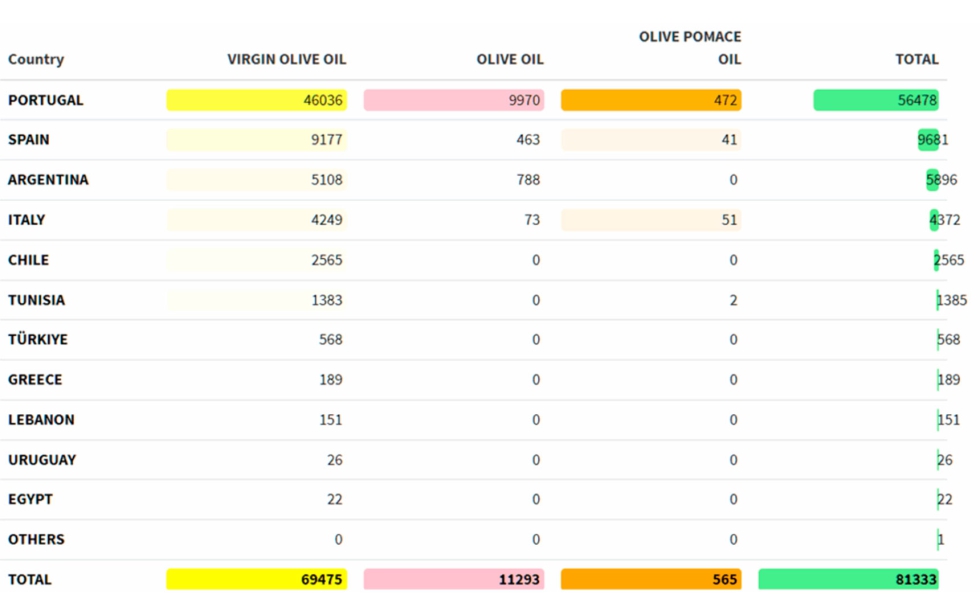Select the ITALY row label
The height and width of the screenshot is (615, 980).
click(26, 220)
